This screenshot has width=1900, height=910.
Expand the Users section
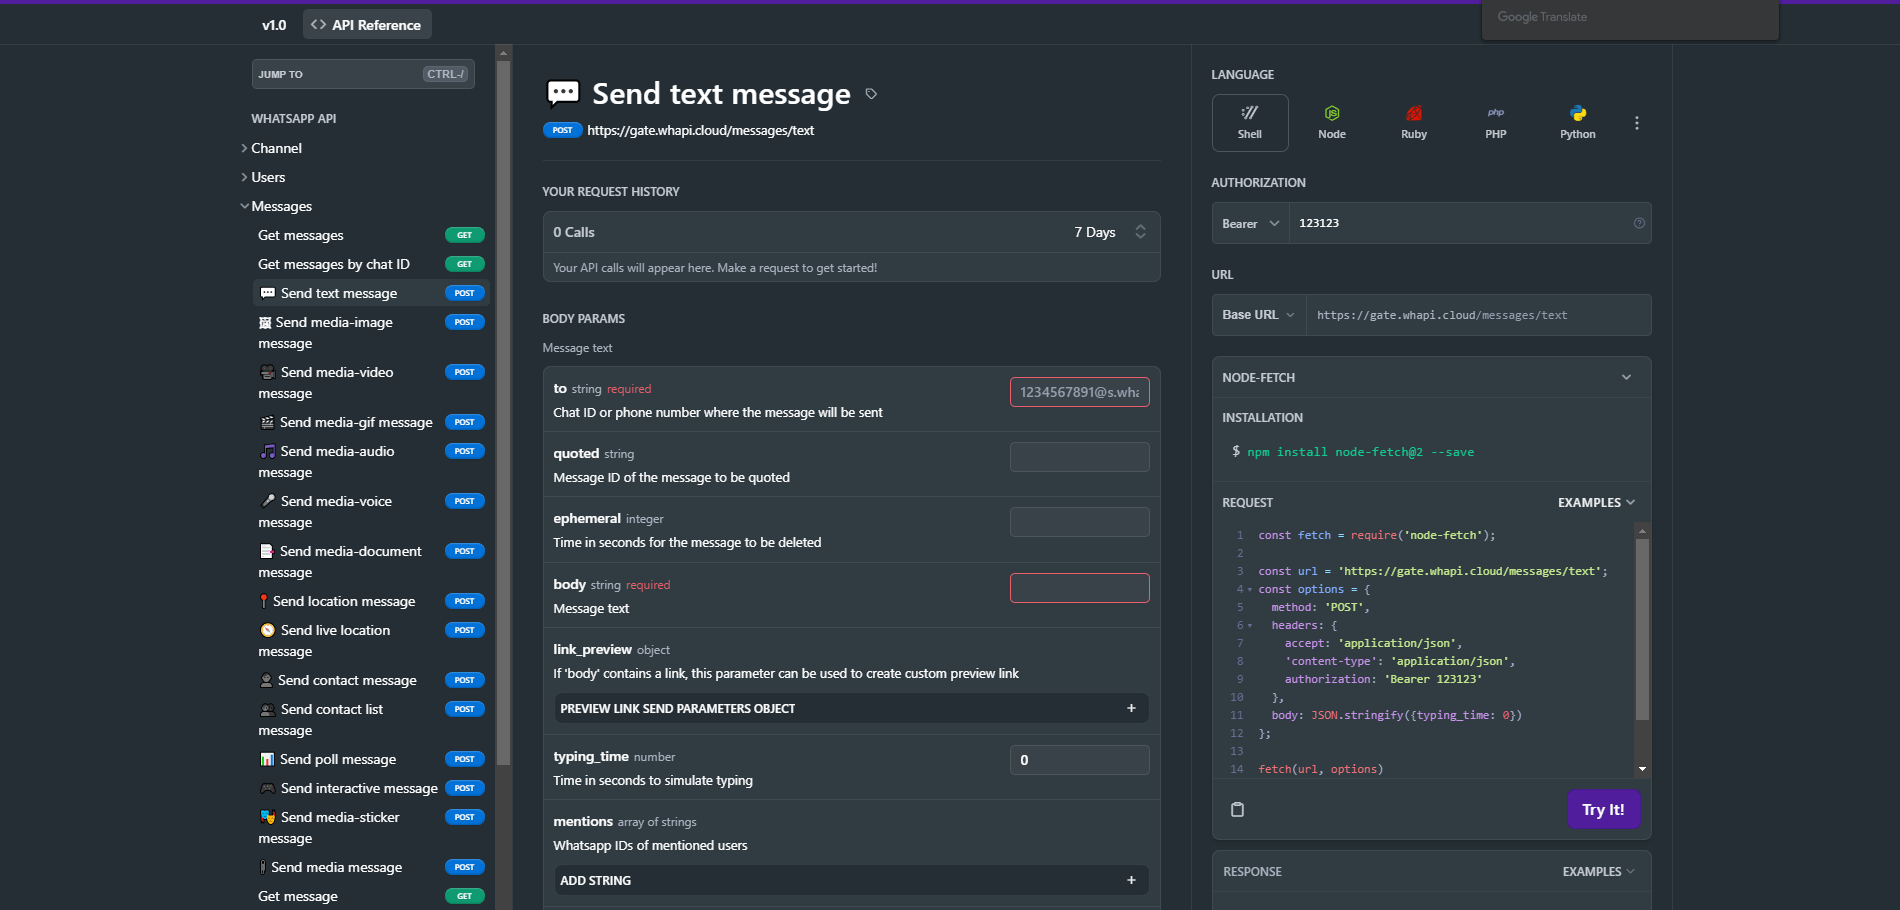tap(263, 177)
